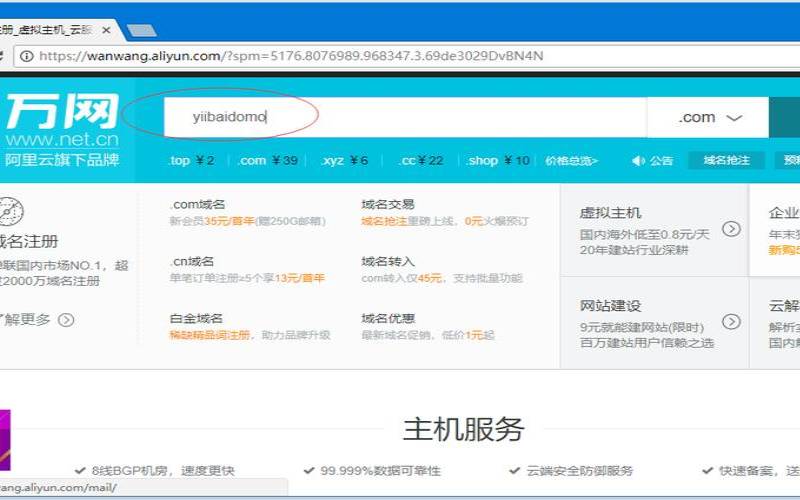Select the .shop ¥10 price link

coord(498,161)
